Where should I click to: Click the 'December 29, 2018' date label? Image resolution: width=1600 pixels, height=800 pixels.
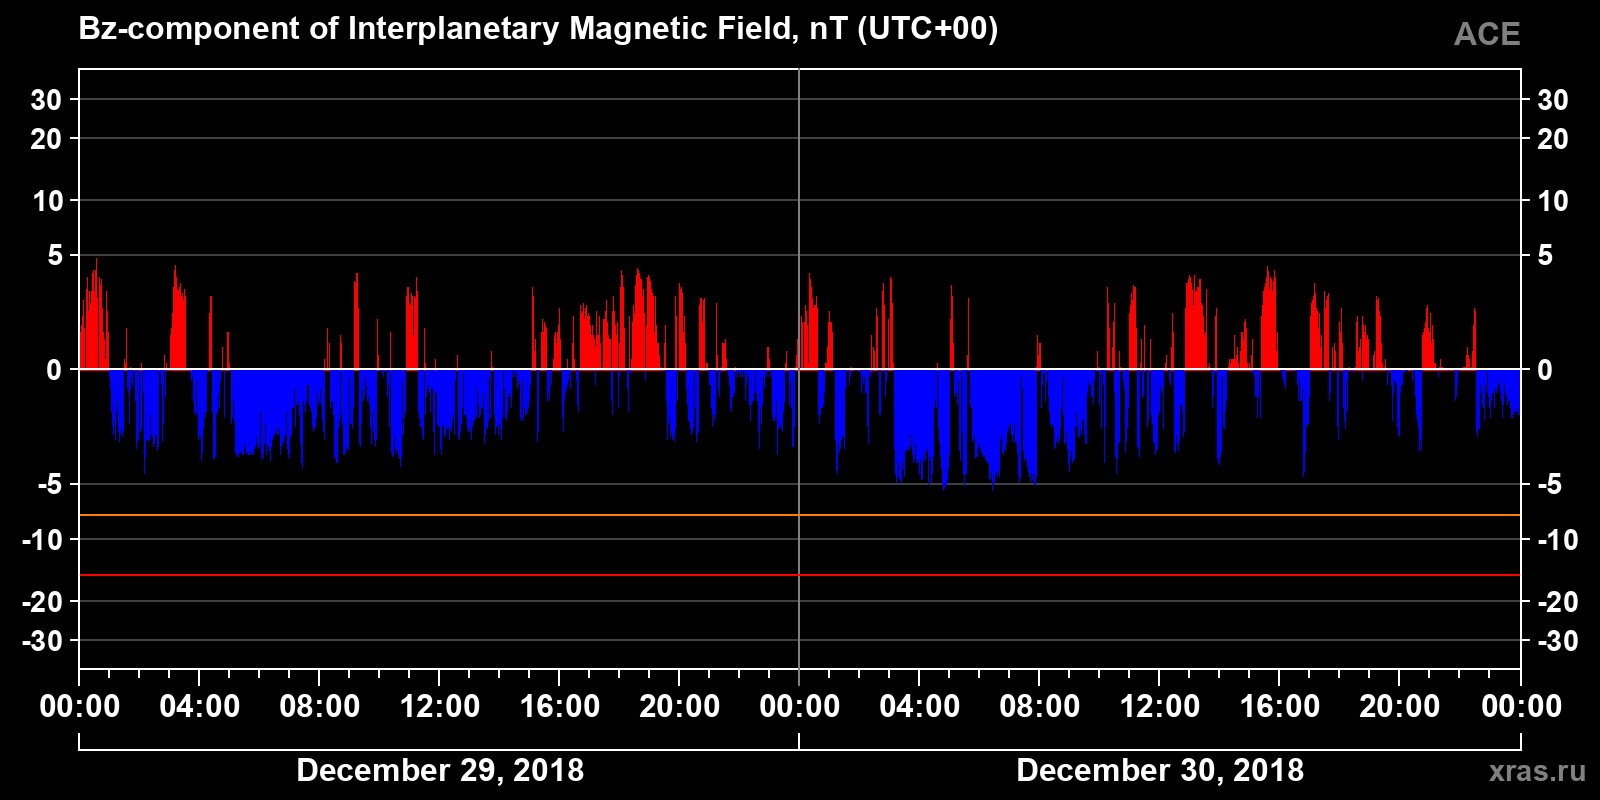(x=440, y=770)
